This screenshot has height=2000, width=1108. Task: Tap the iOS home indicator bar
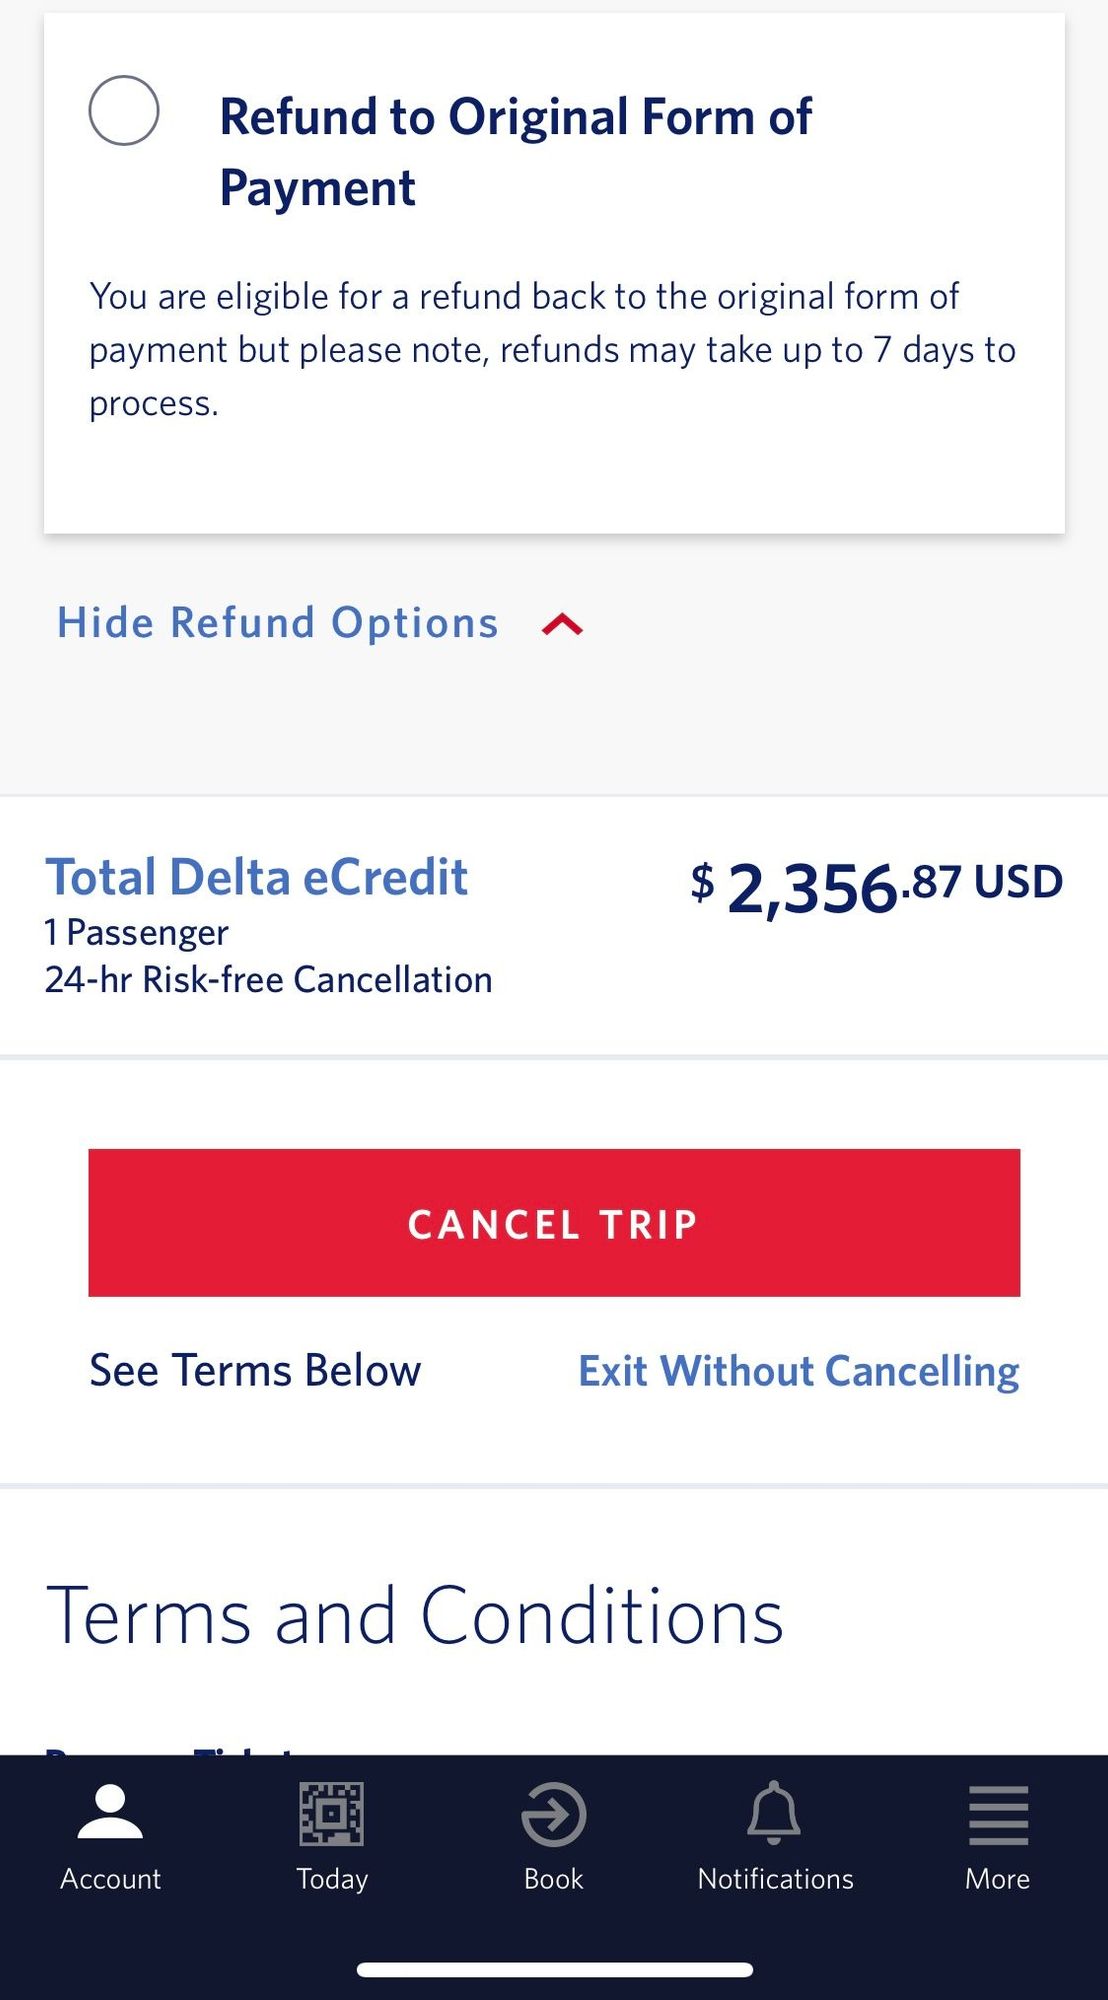point(554,1970)
